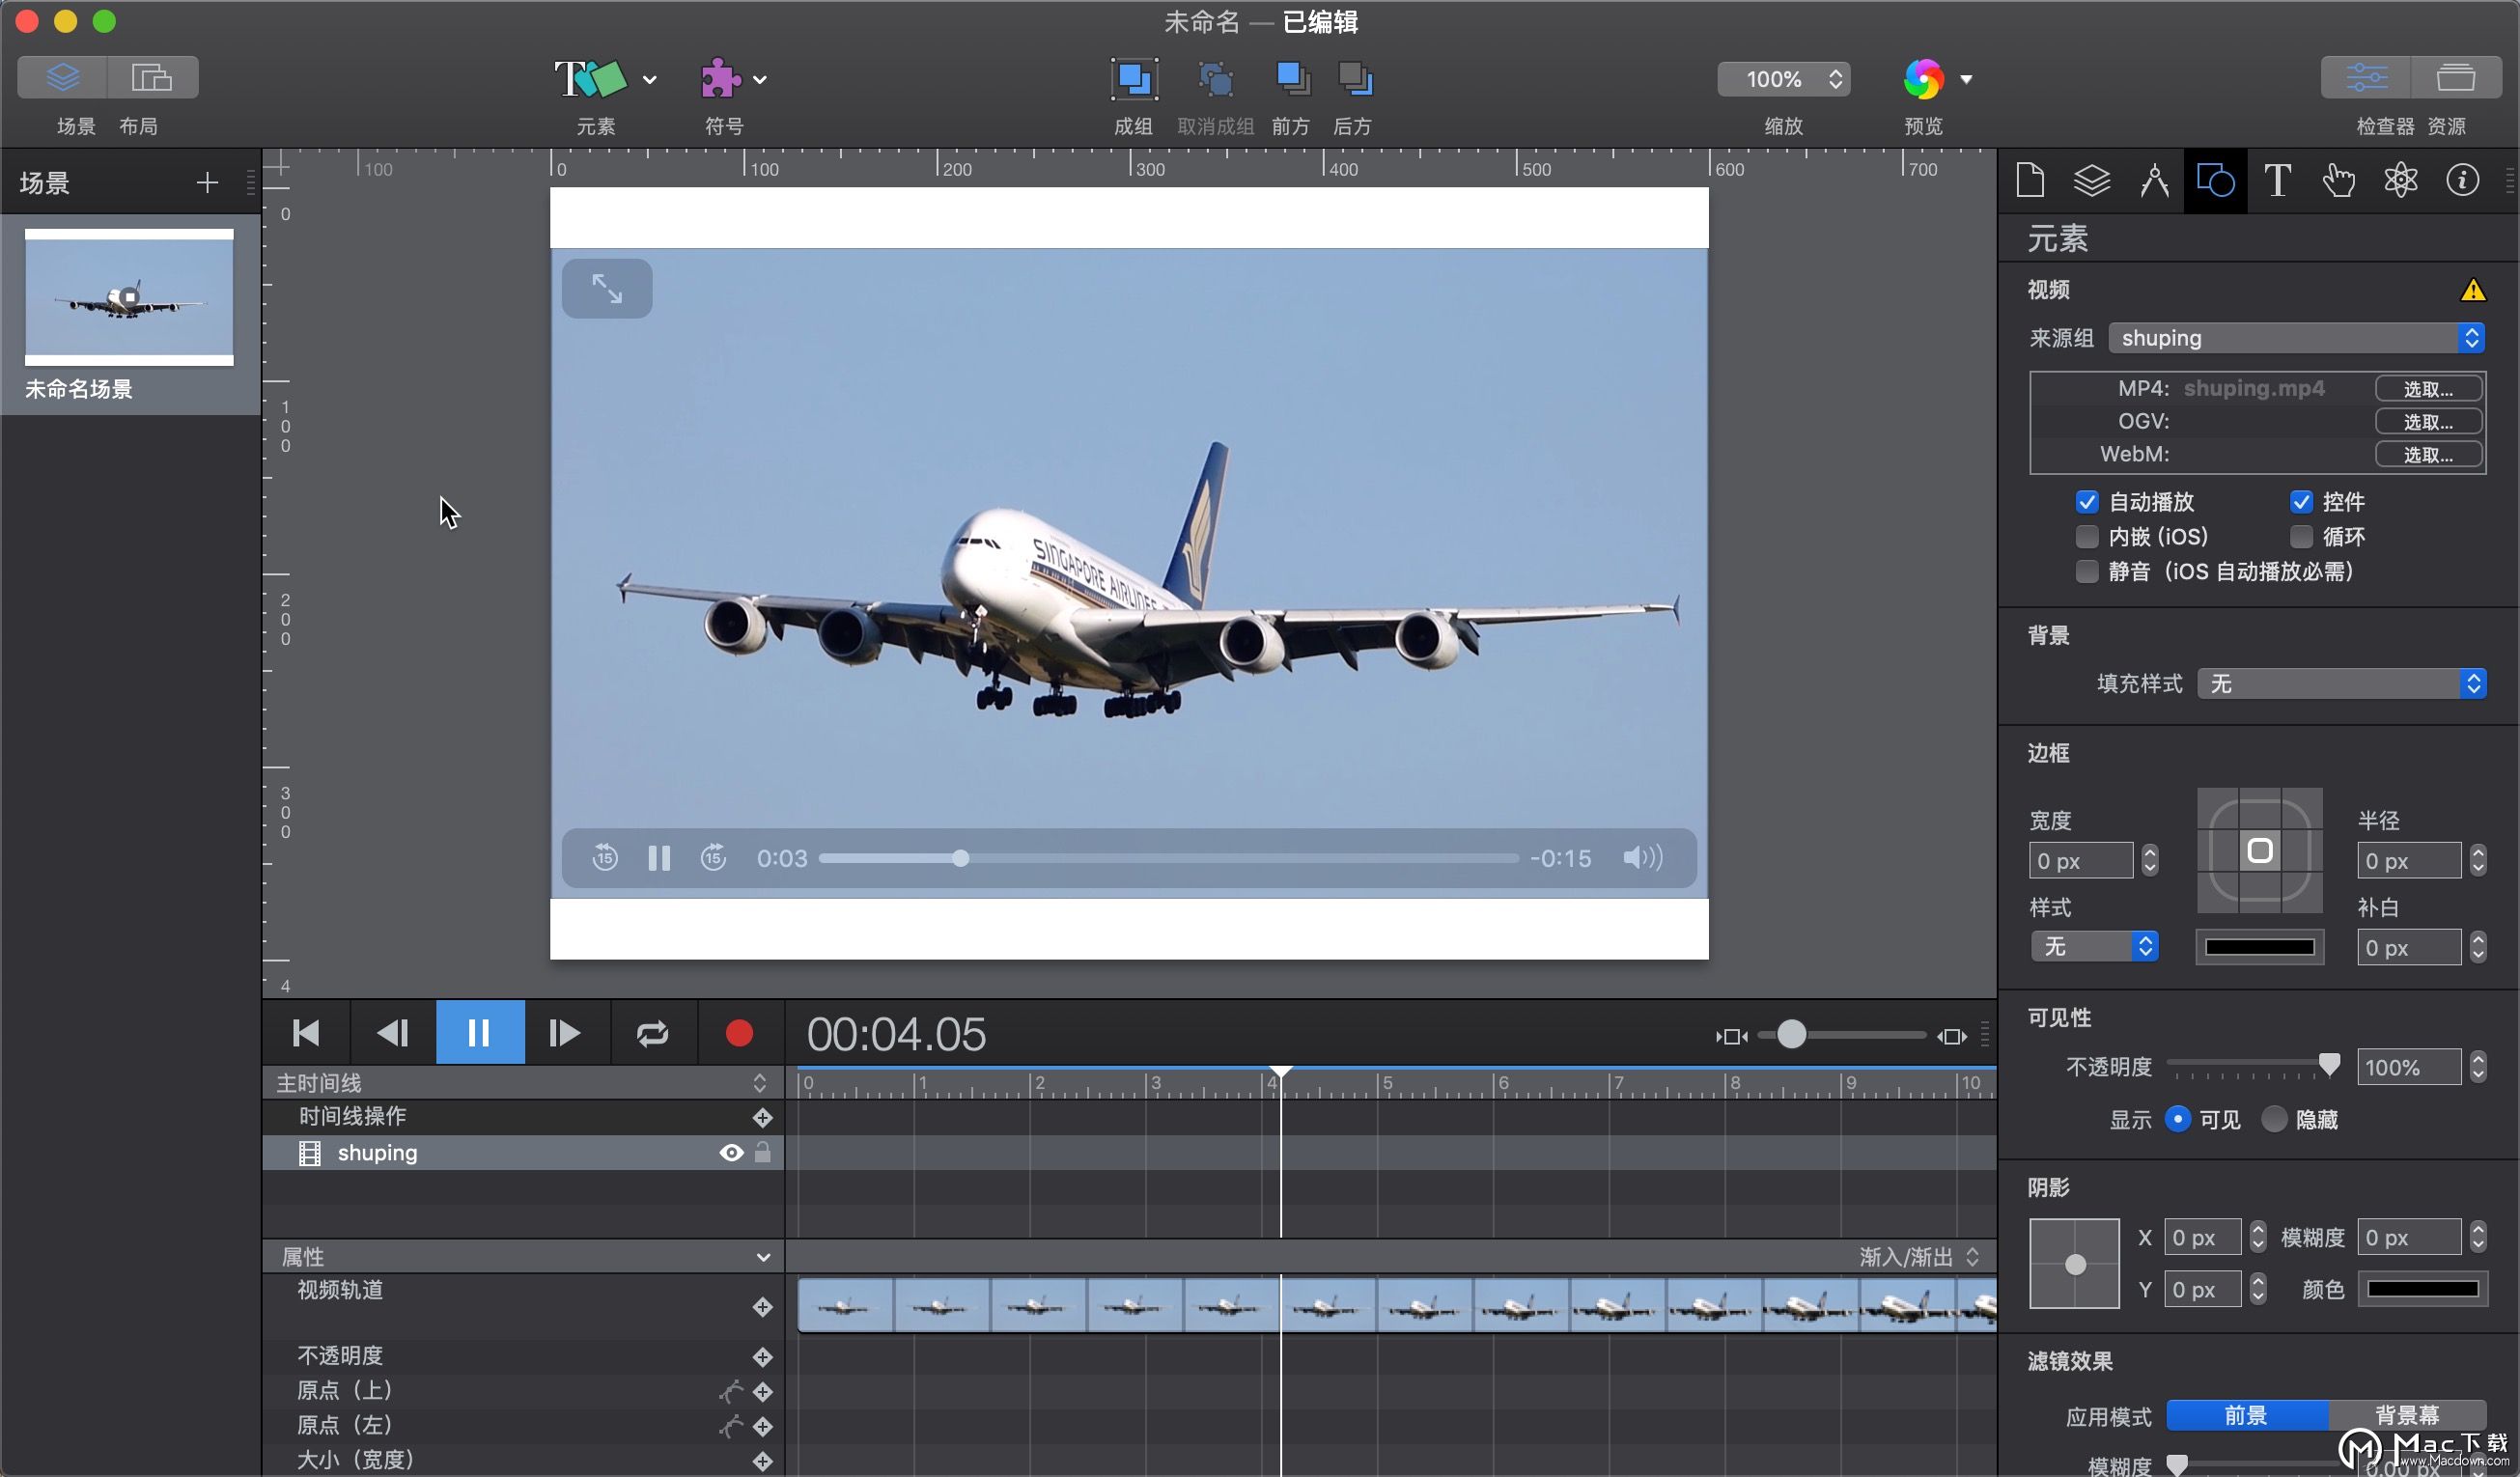The height and width of the screenshot is (1477, 2520).
Task: Choose WebM video file button
Action: [2428, 454]
